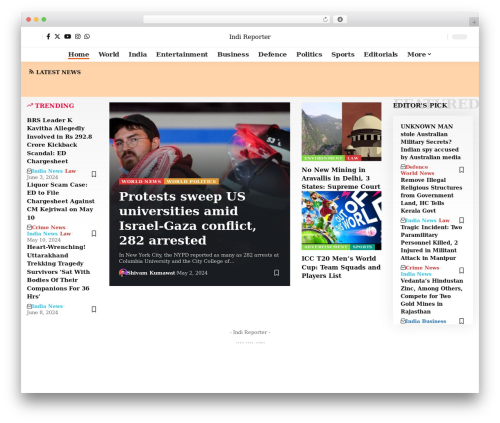Image resolution: width=500 pixels, height=423 pixels.
Task: Open Tragic Incident Two Paramilitary Personnel headline
Action: pyautogui.click(x=431, y=242)
